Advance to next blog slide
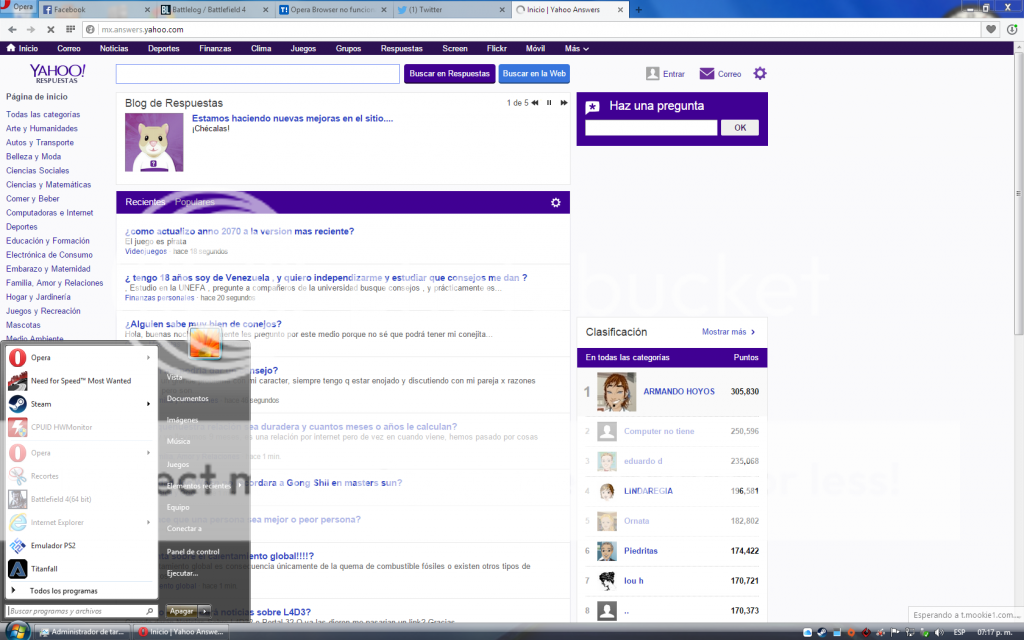Viewport: 1024px width, 640px height. [564, 103]
